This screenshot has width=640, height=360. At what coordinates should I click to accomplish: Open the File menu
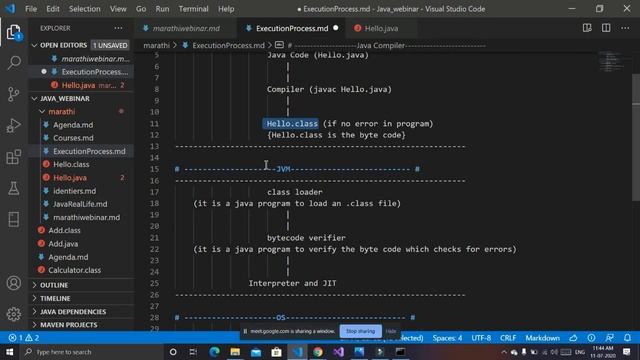31,9
